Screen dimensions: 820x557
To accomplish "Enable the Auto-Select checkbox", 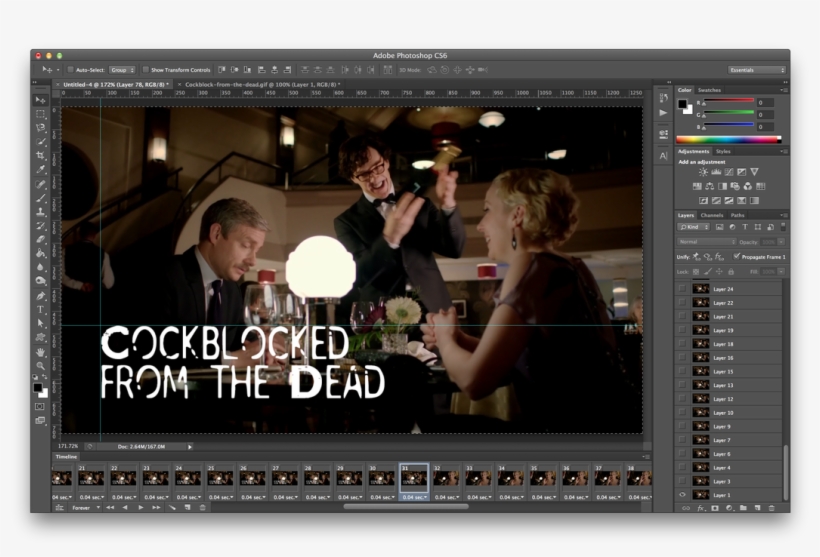I will click(x=70, y=70).
